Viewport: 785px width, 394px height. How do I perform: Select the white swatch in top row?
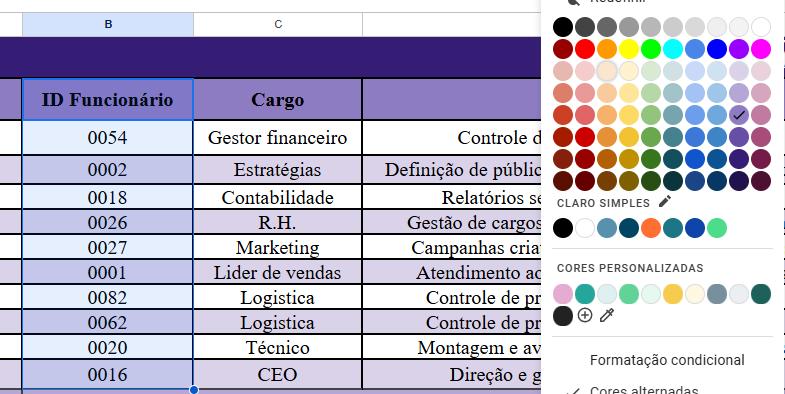point(761,27)
